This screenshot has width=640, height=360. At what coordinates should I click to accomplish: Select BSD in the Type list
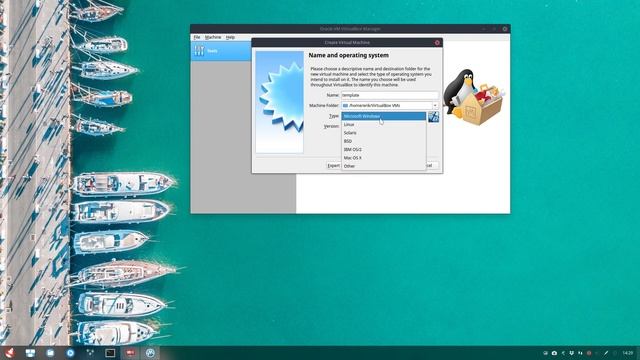coord(383,141)
